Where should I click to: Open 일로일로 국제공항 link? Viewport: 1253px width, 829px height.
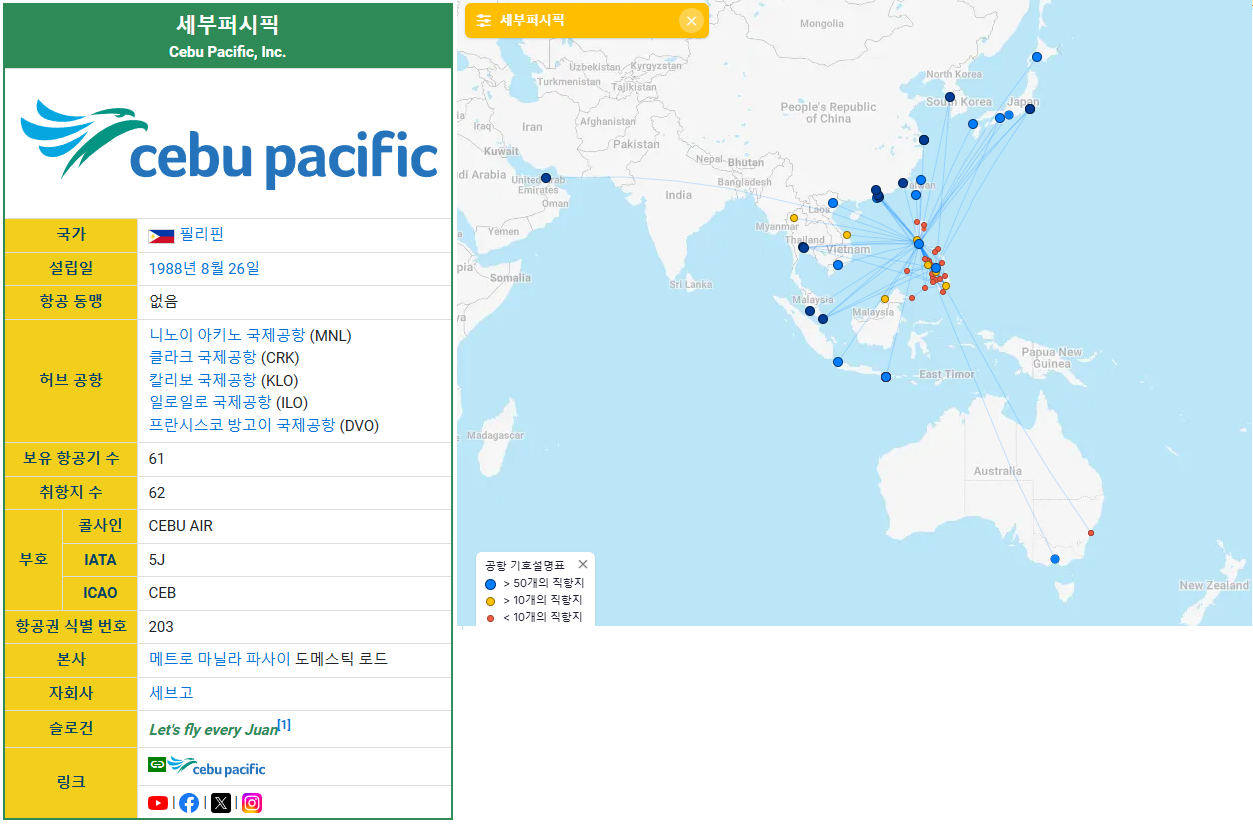210,402
